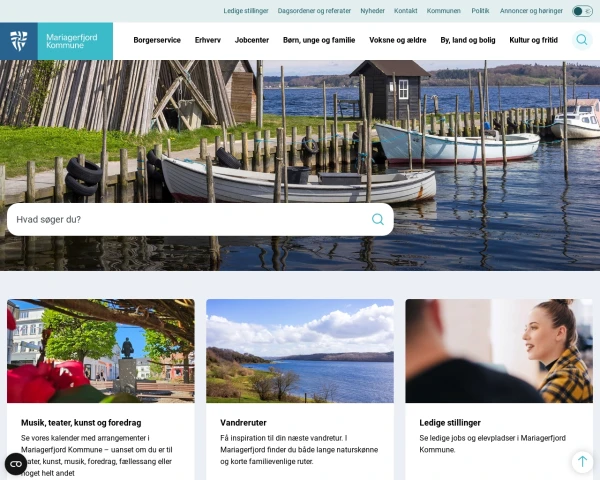Go to the Ledige stillinger top link
This screenshot has width=600, height=480.
tap(246, 11)
